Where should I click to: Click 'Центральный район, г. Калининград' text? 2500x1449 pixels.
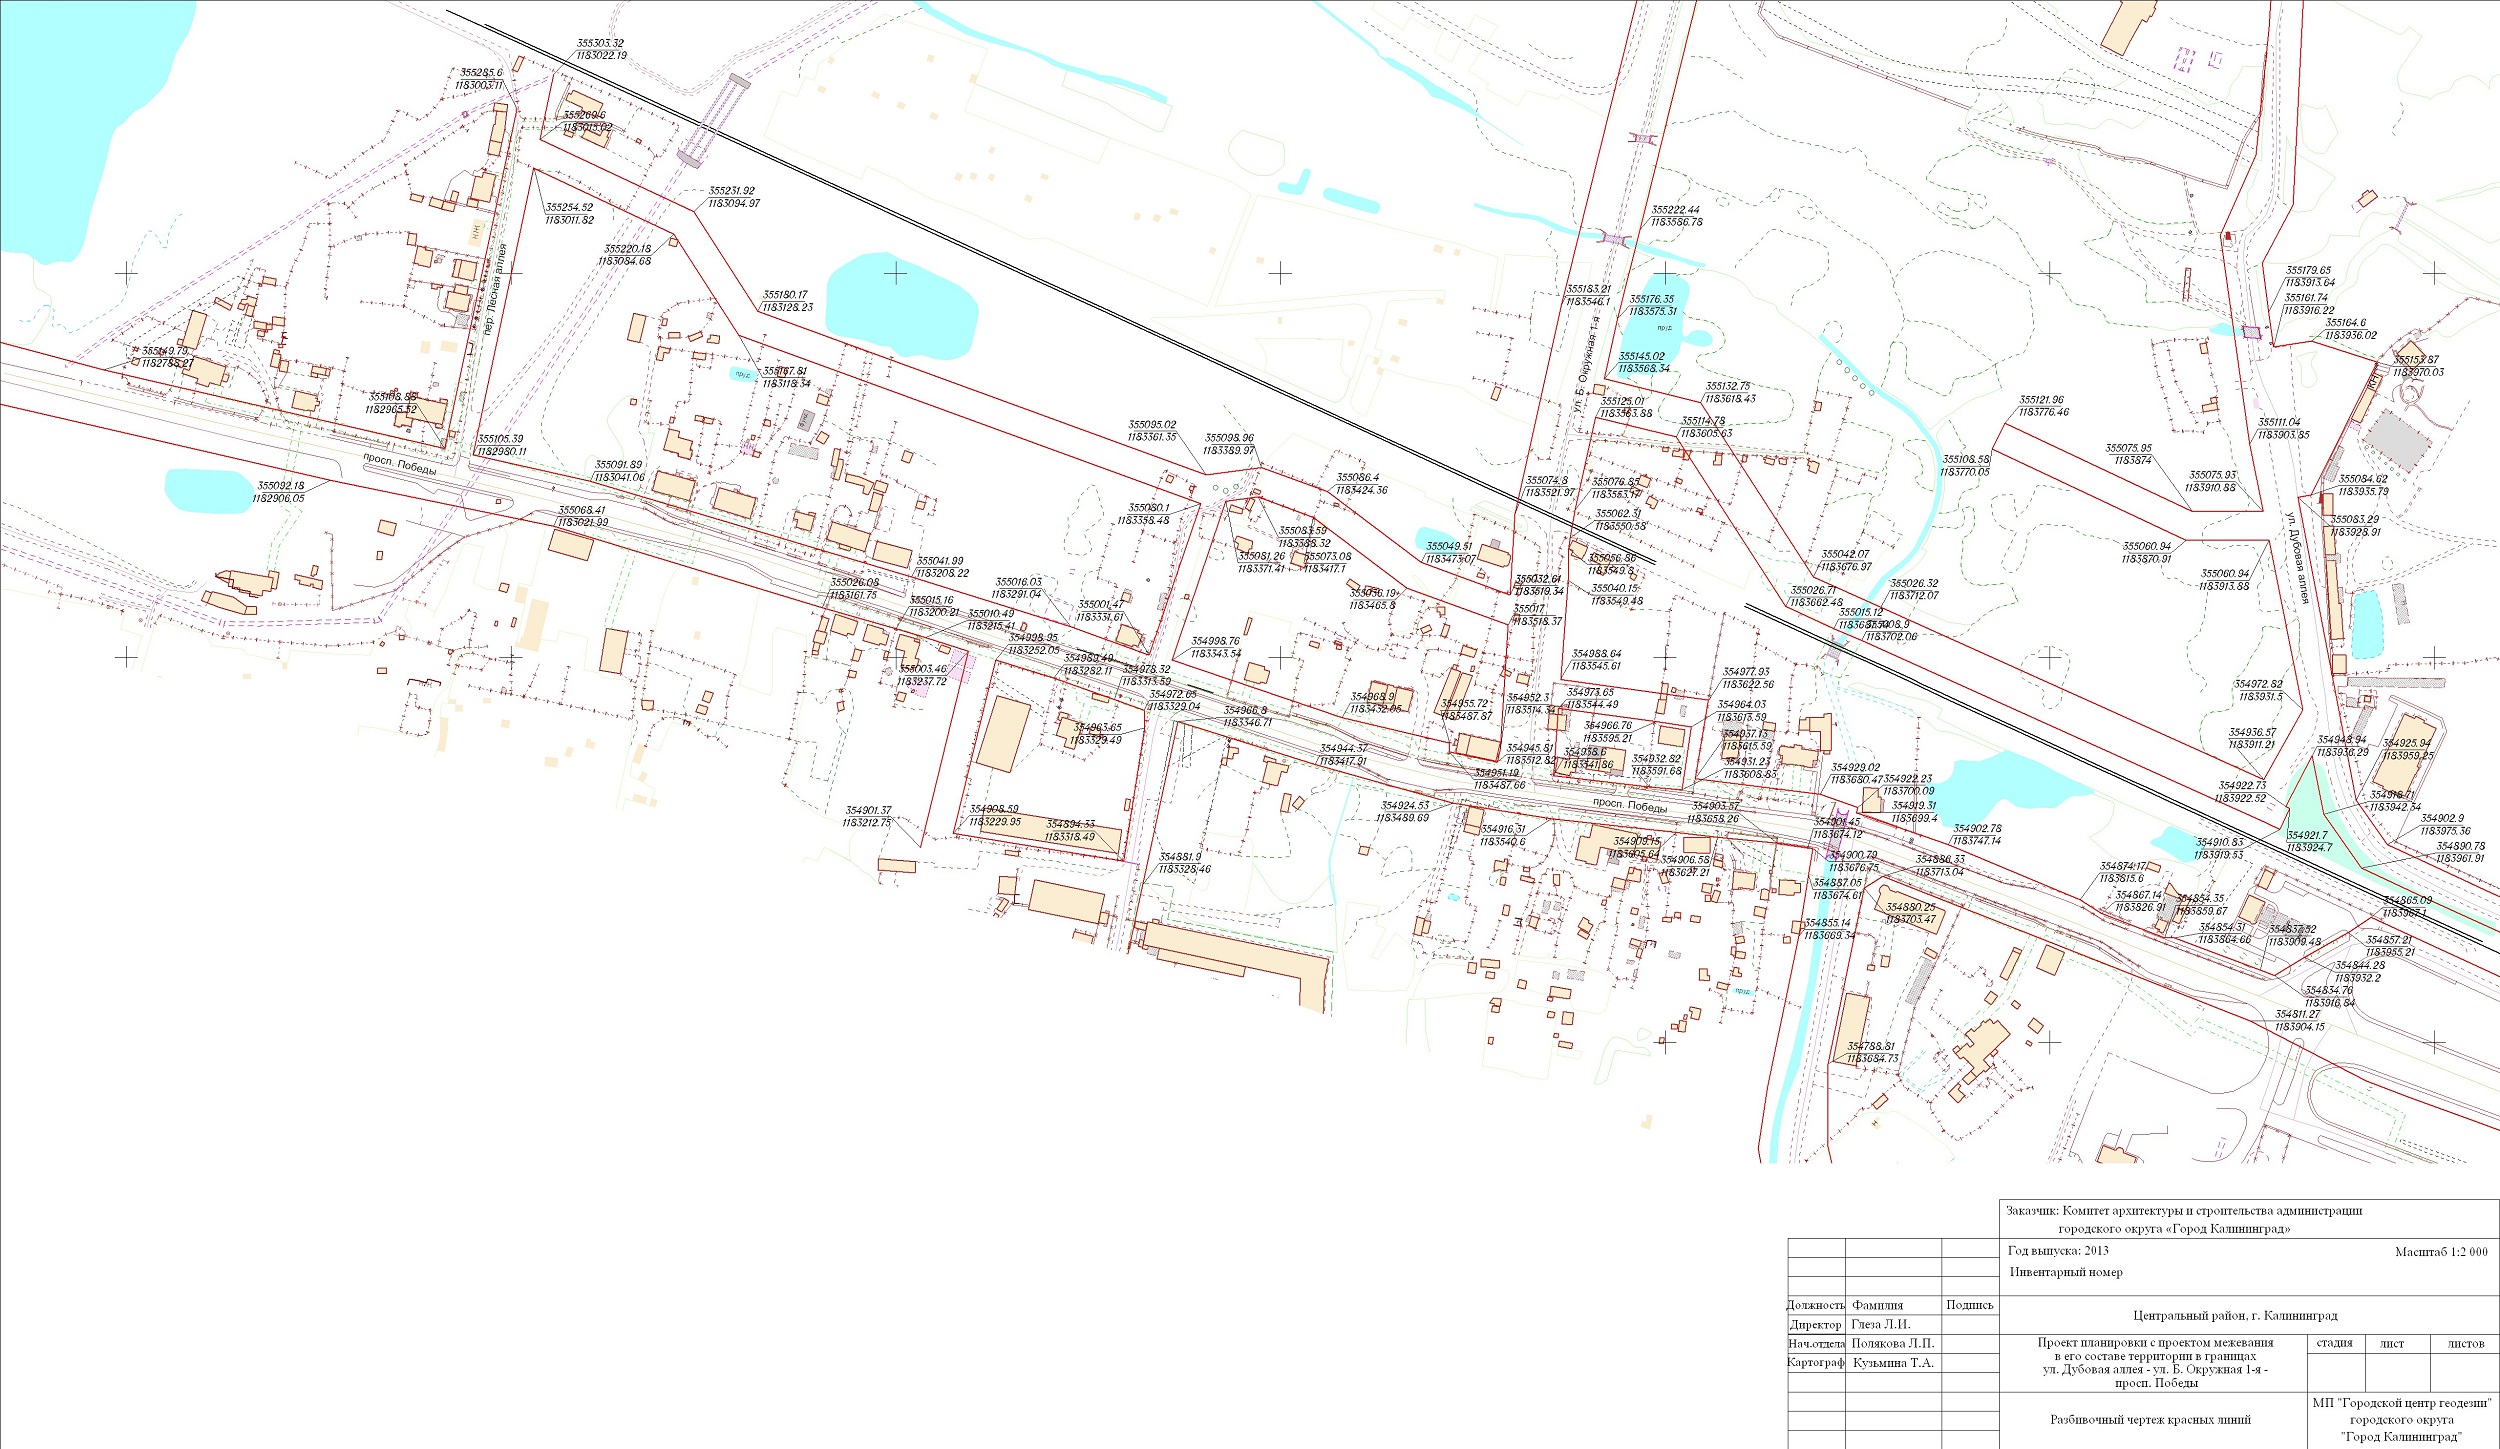2234,1316
